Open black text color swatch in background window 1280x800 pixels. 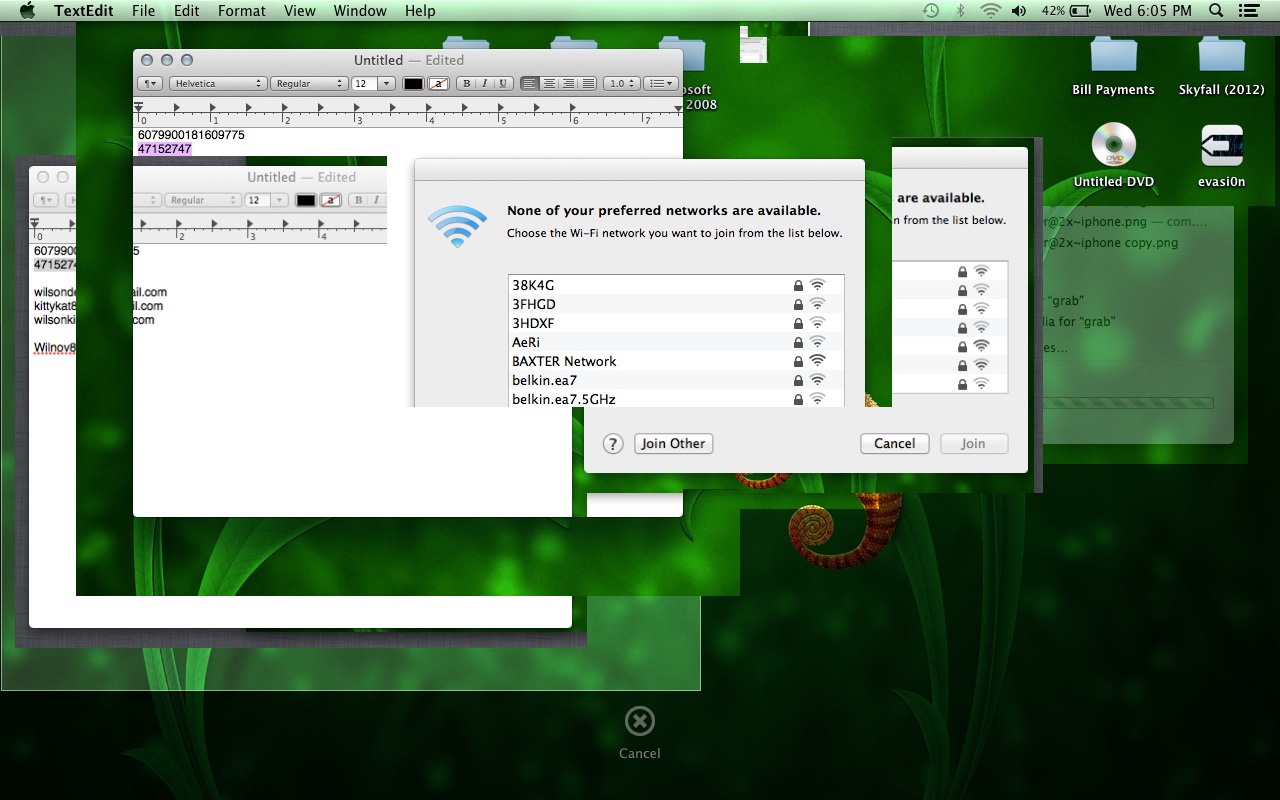306,201
